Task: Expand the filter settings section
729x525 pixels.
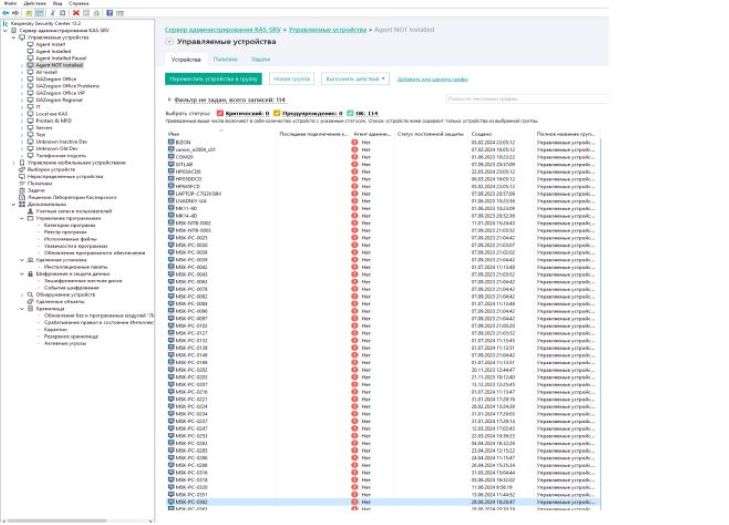Action: click(169, 100)
